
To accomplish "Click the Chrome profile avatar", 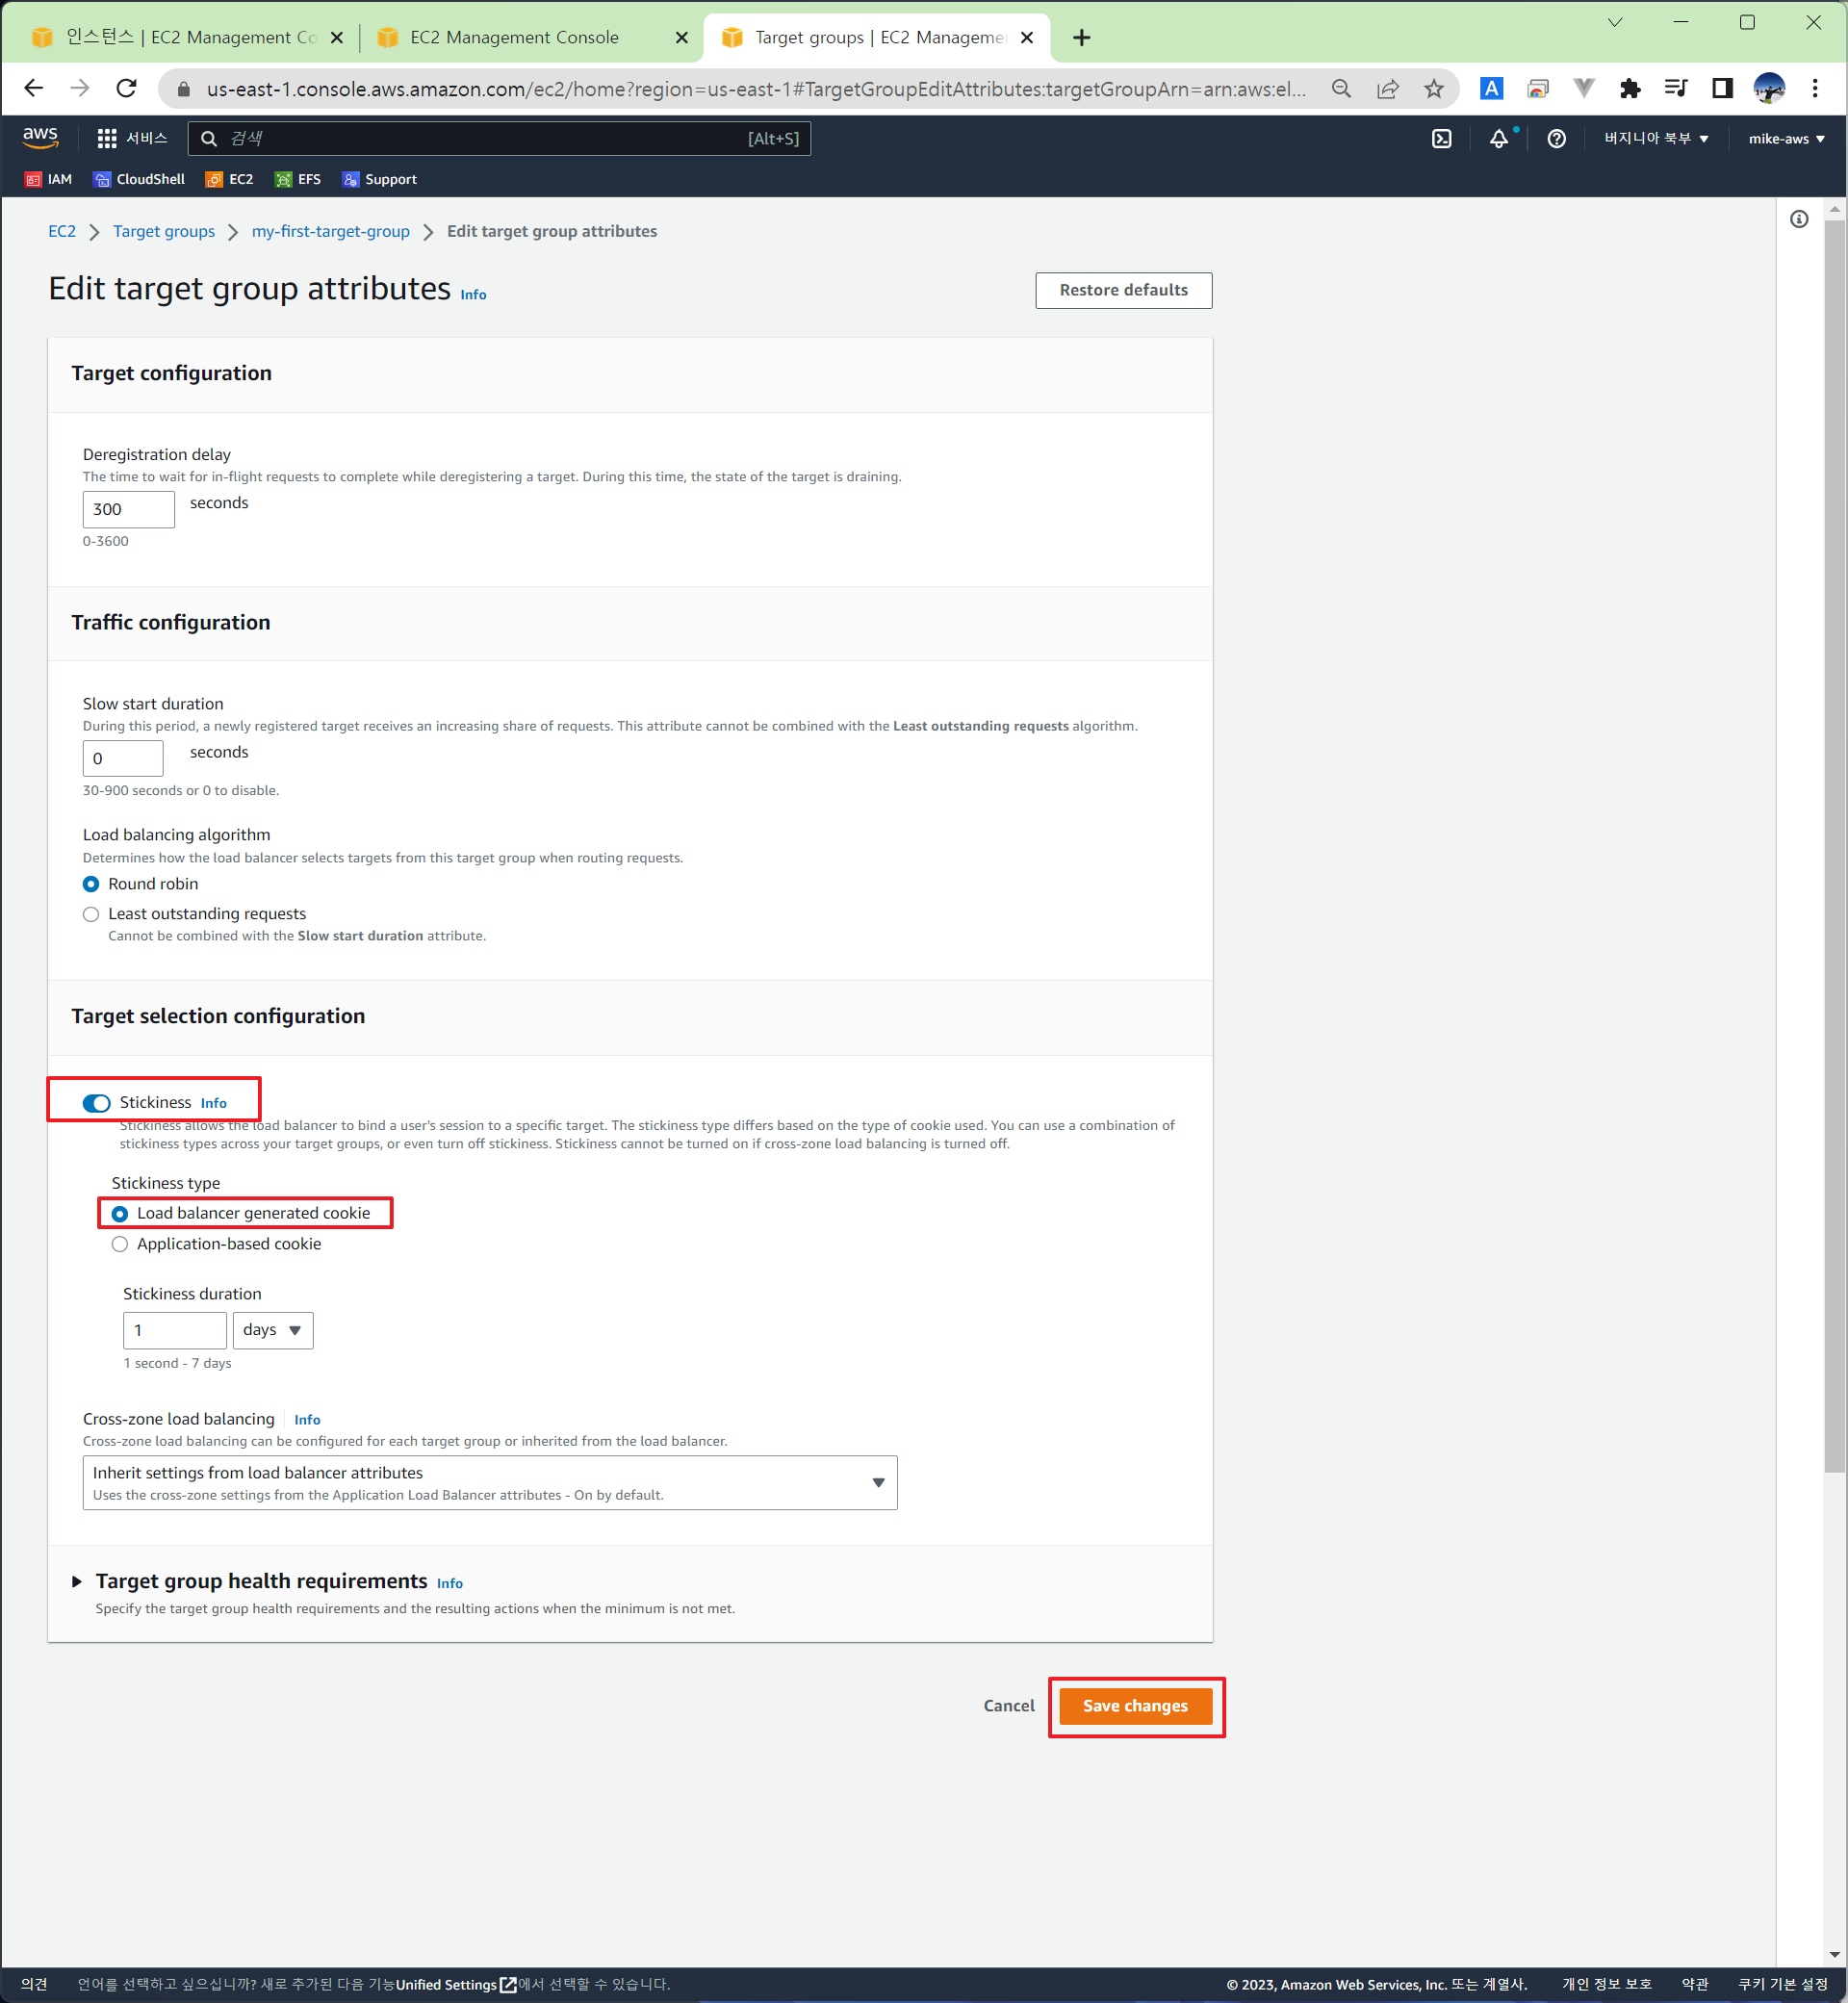I will (x=1769, y=89).
